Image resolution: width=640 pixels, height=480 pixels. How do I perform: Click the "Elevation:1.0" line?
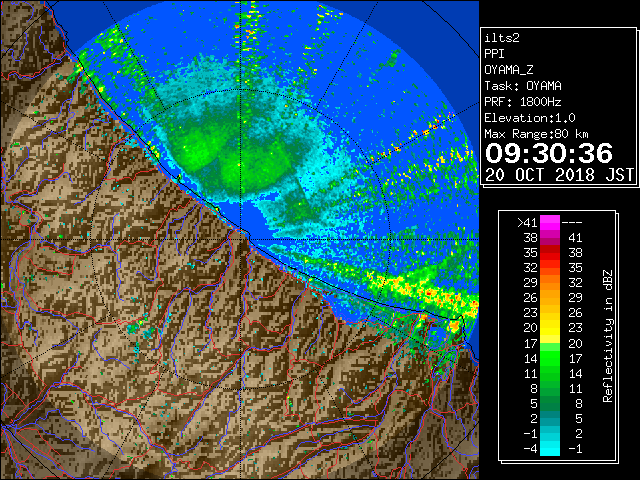click(530, 118)
